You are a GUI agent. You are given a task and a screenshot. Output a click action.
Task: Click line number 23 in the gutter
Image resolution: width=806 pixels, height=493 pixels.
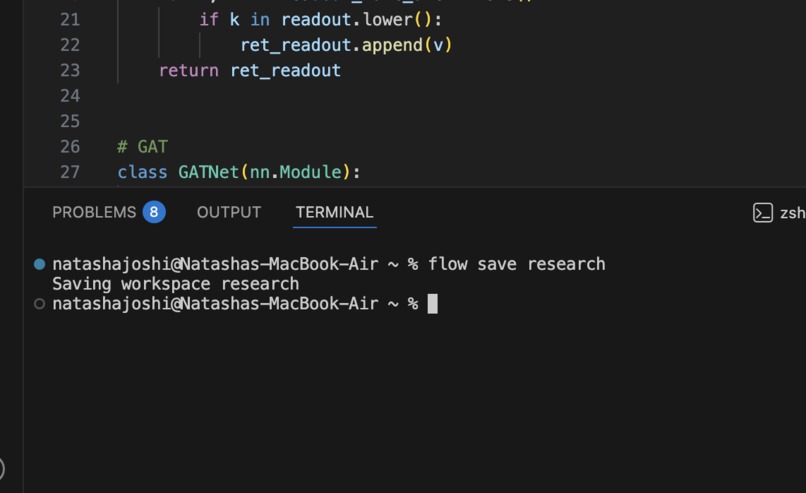(70, 70)
